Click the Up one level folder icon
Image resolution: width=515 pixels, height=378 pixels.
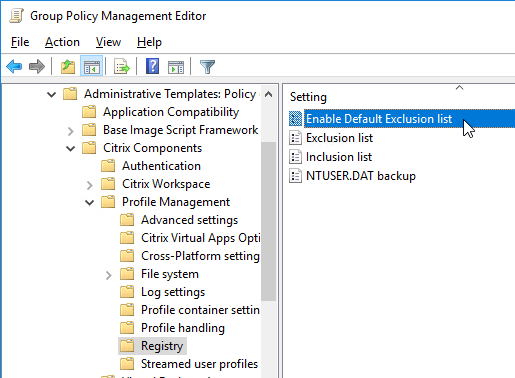coord(68,66)
